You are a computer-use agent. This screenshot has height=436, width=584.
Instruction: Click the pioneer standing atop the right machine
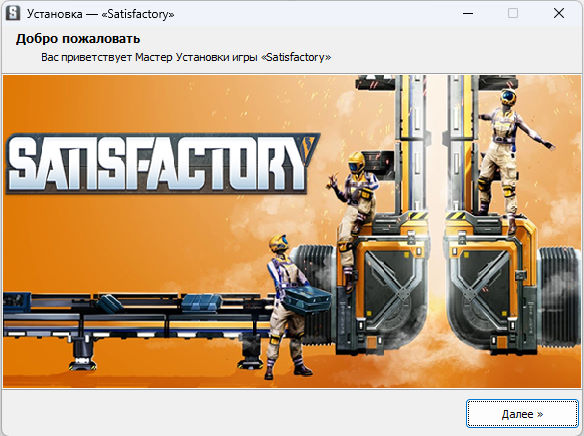tap(510, 156)
